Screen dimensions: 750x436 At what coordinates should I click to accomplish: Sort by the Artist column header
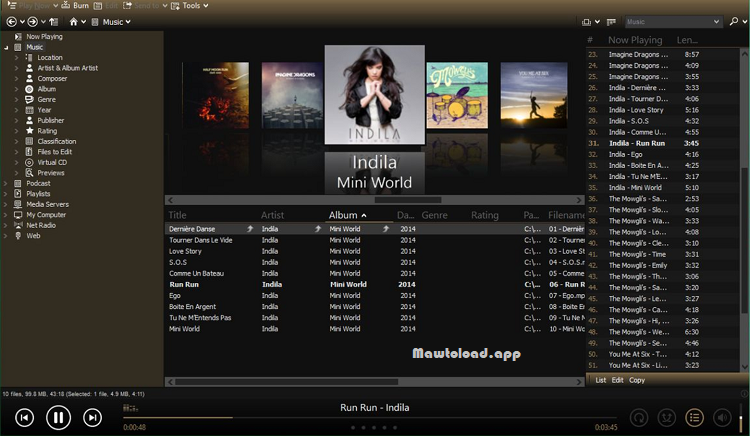pyautogui.click(x=272, y=215)
